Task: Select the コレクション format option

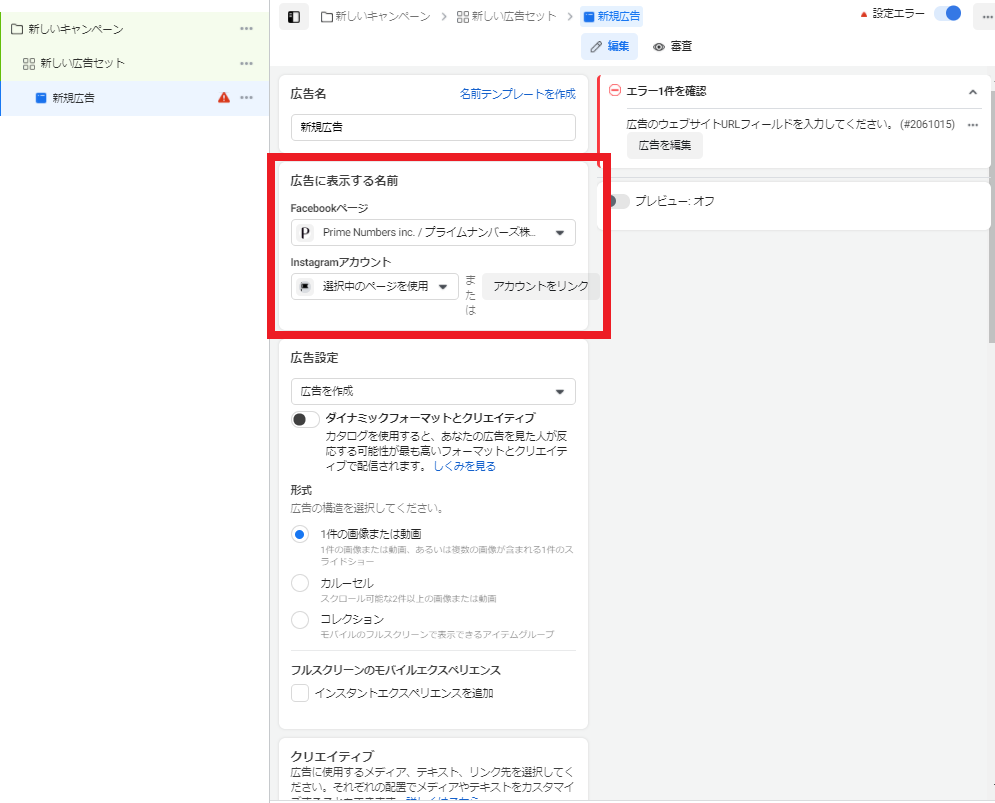Action: pos(300,620)
